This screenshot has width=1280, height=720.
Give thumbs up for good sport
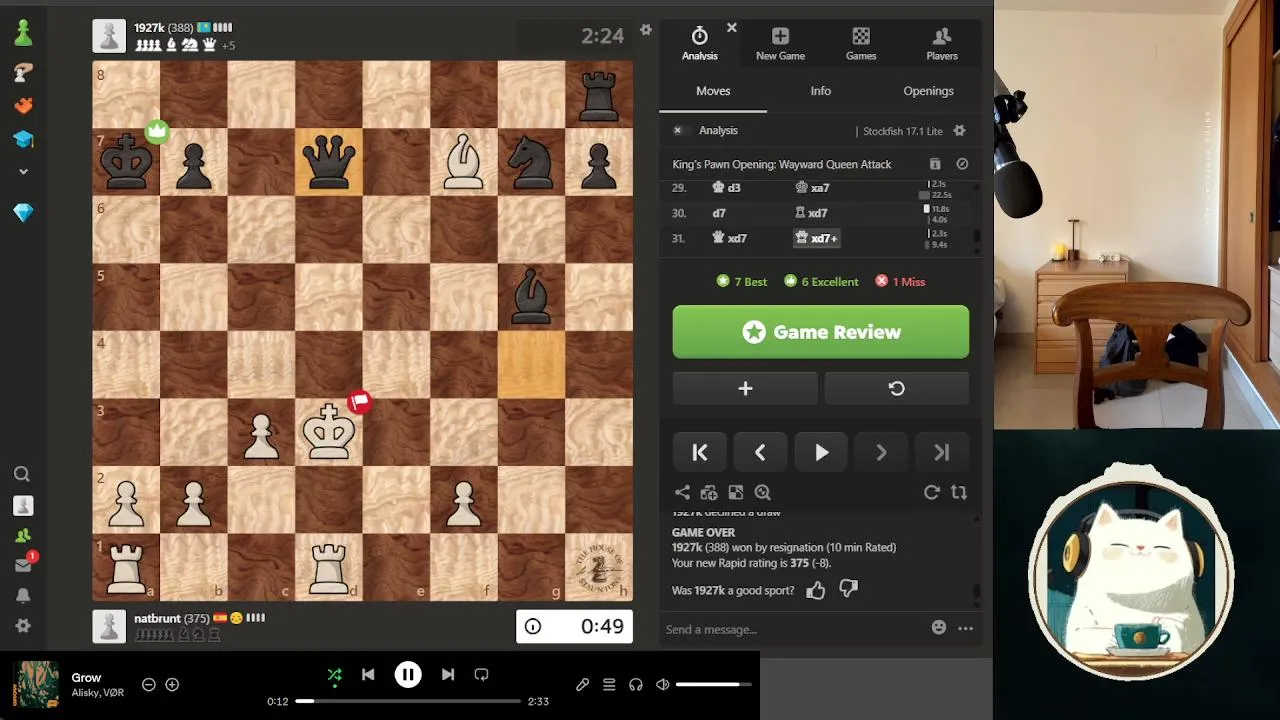tap(815, 590)
